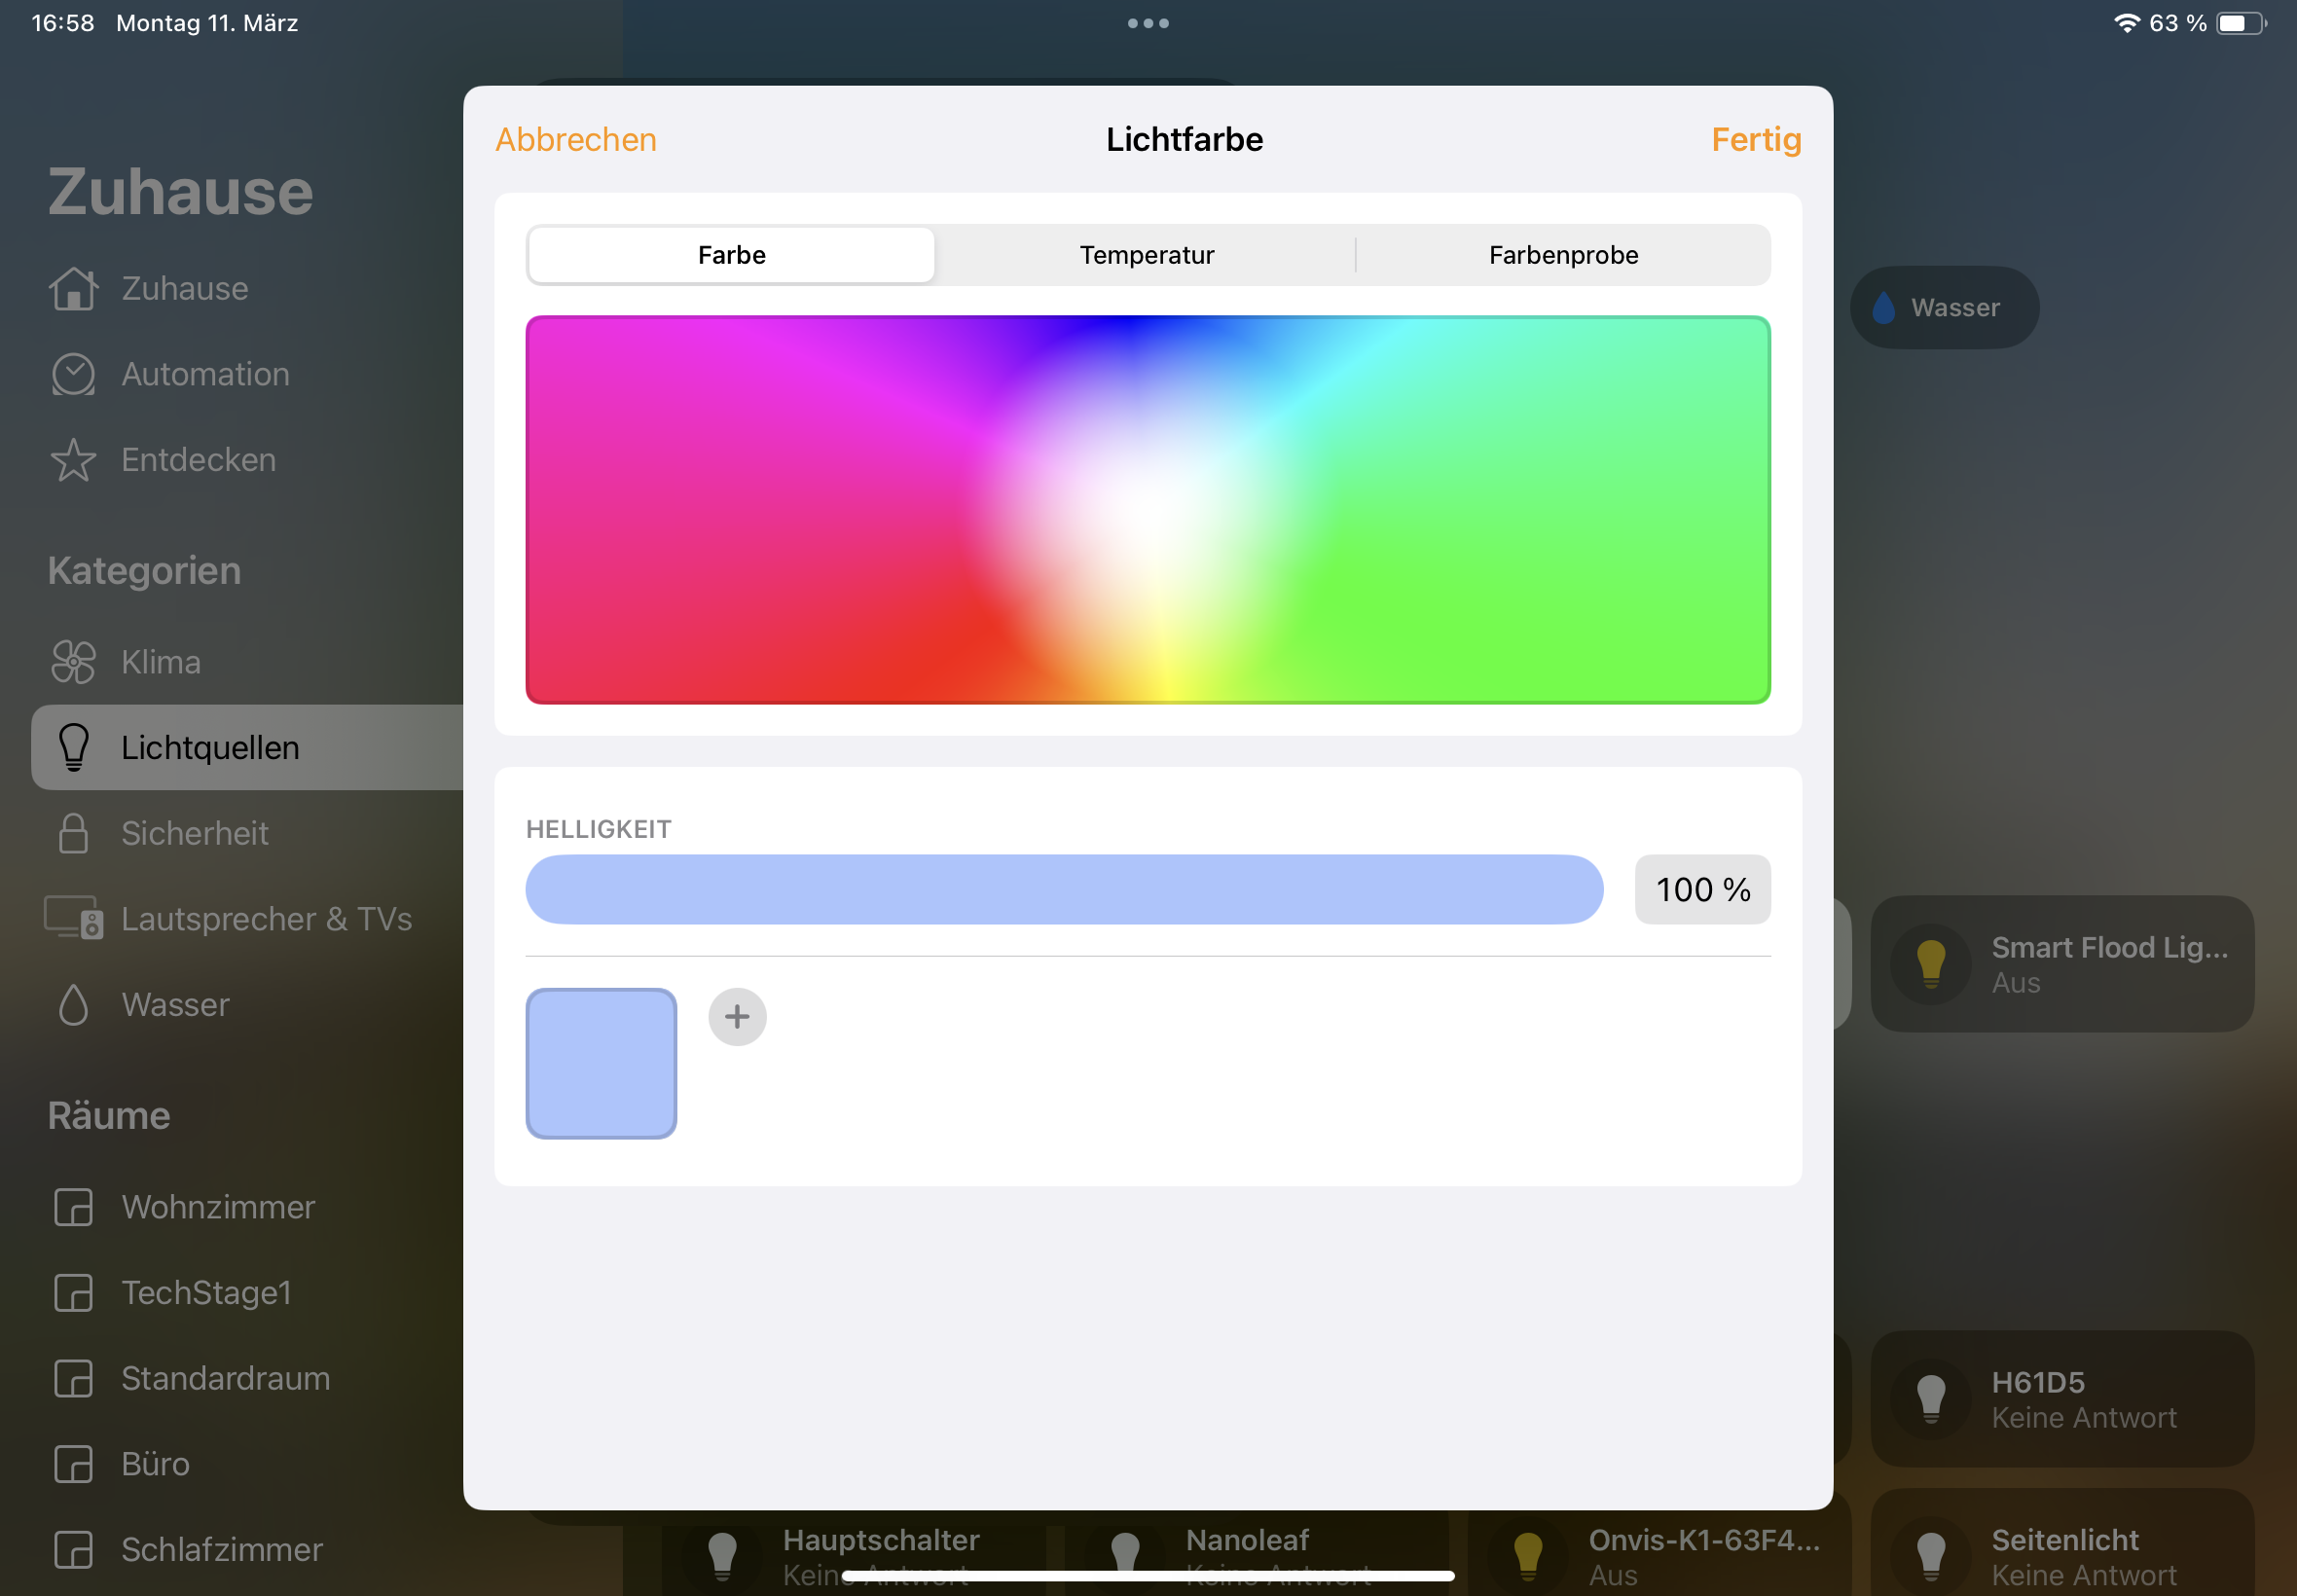Confirm color with Fertig
This screenshot has width=2297, height=1596.
point(1755,139)
